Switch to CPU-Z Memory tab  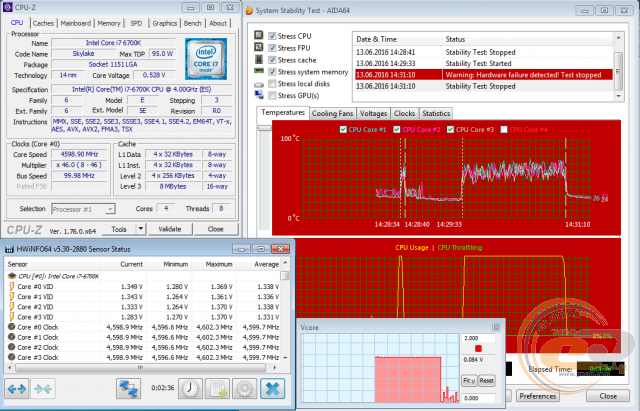[109, 23]
